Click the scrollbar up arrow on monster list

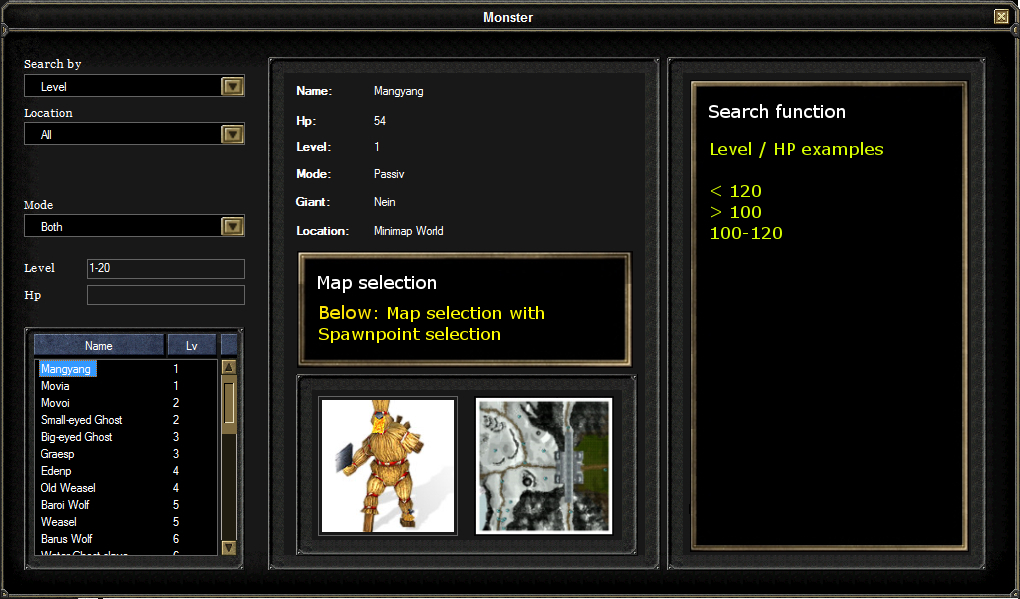(x=228, y=368)
